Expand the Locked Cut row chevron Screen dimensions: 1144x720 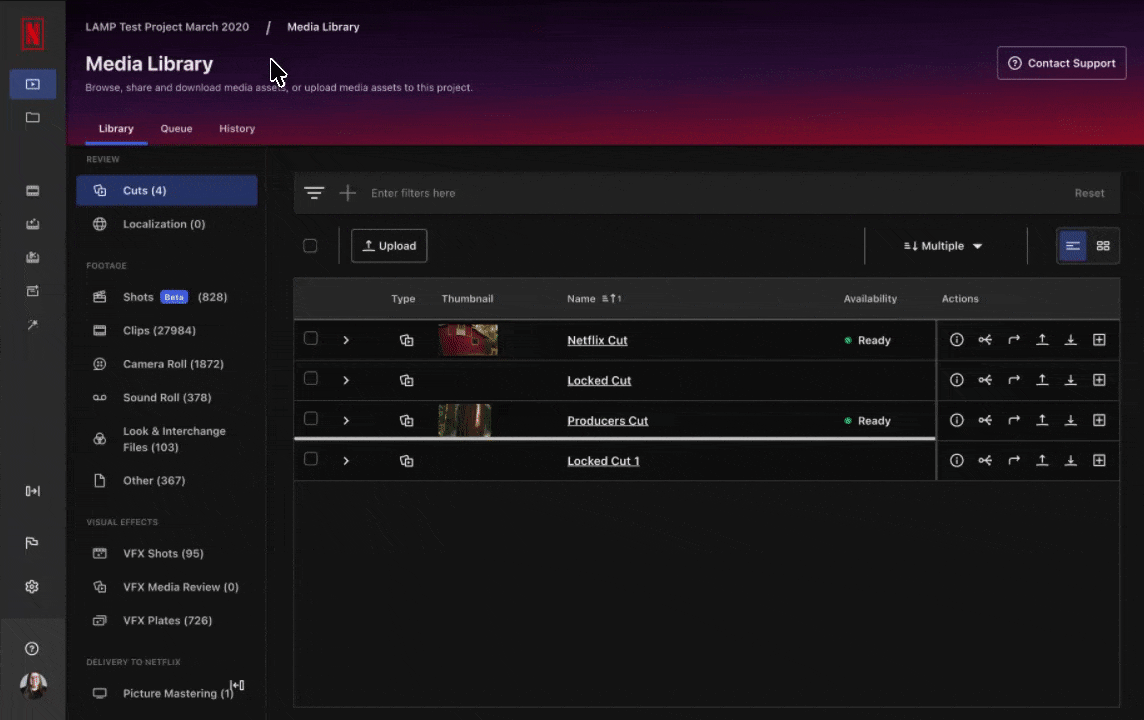[346, 380]
